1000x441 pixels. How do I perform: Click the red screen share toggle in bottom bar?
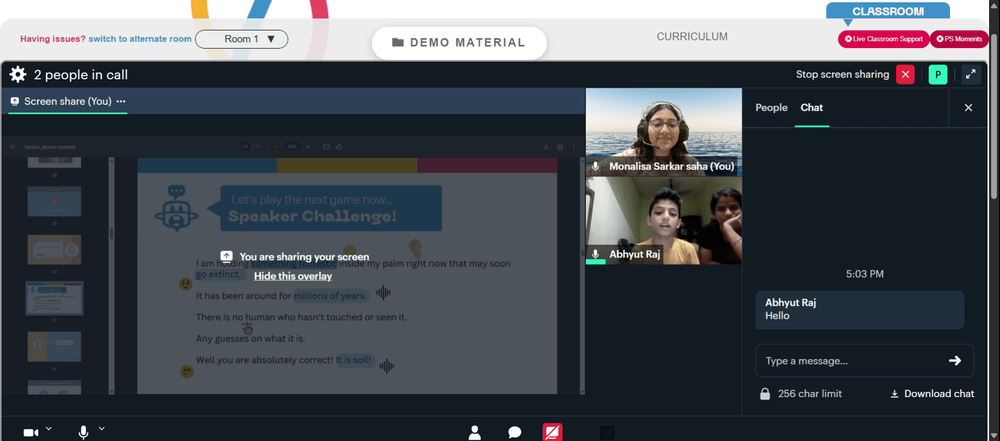[552, 432]
